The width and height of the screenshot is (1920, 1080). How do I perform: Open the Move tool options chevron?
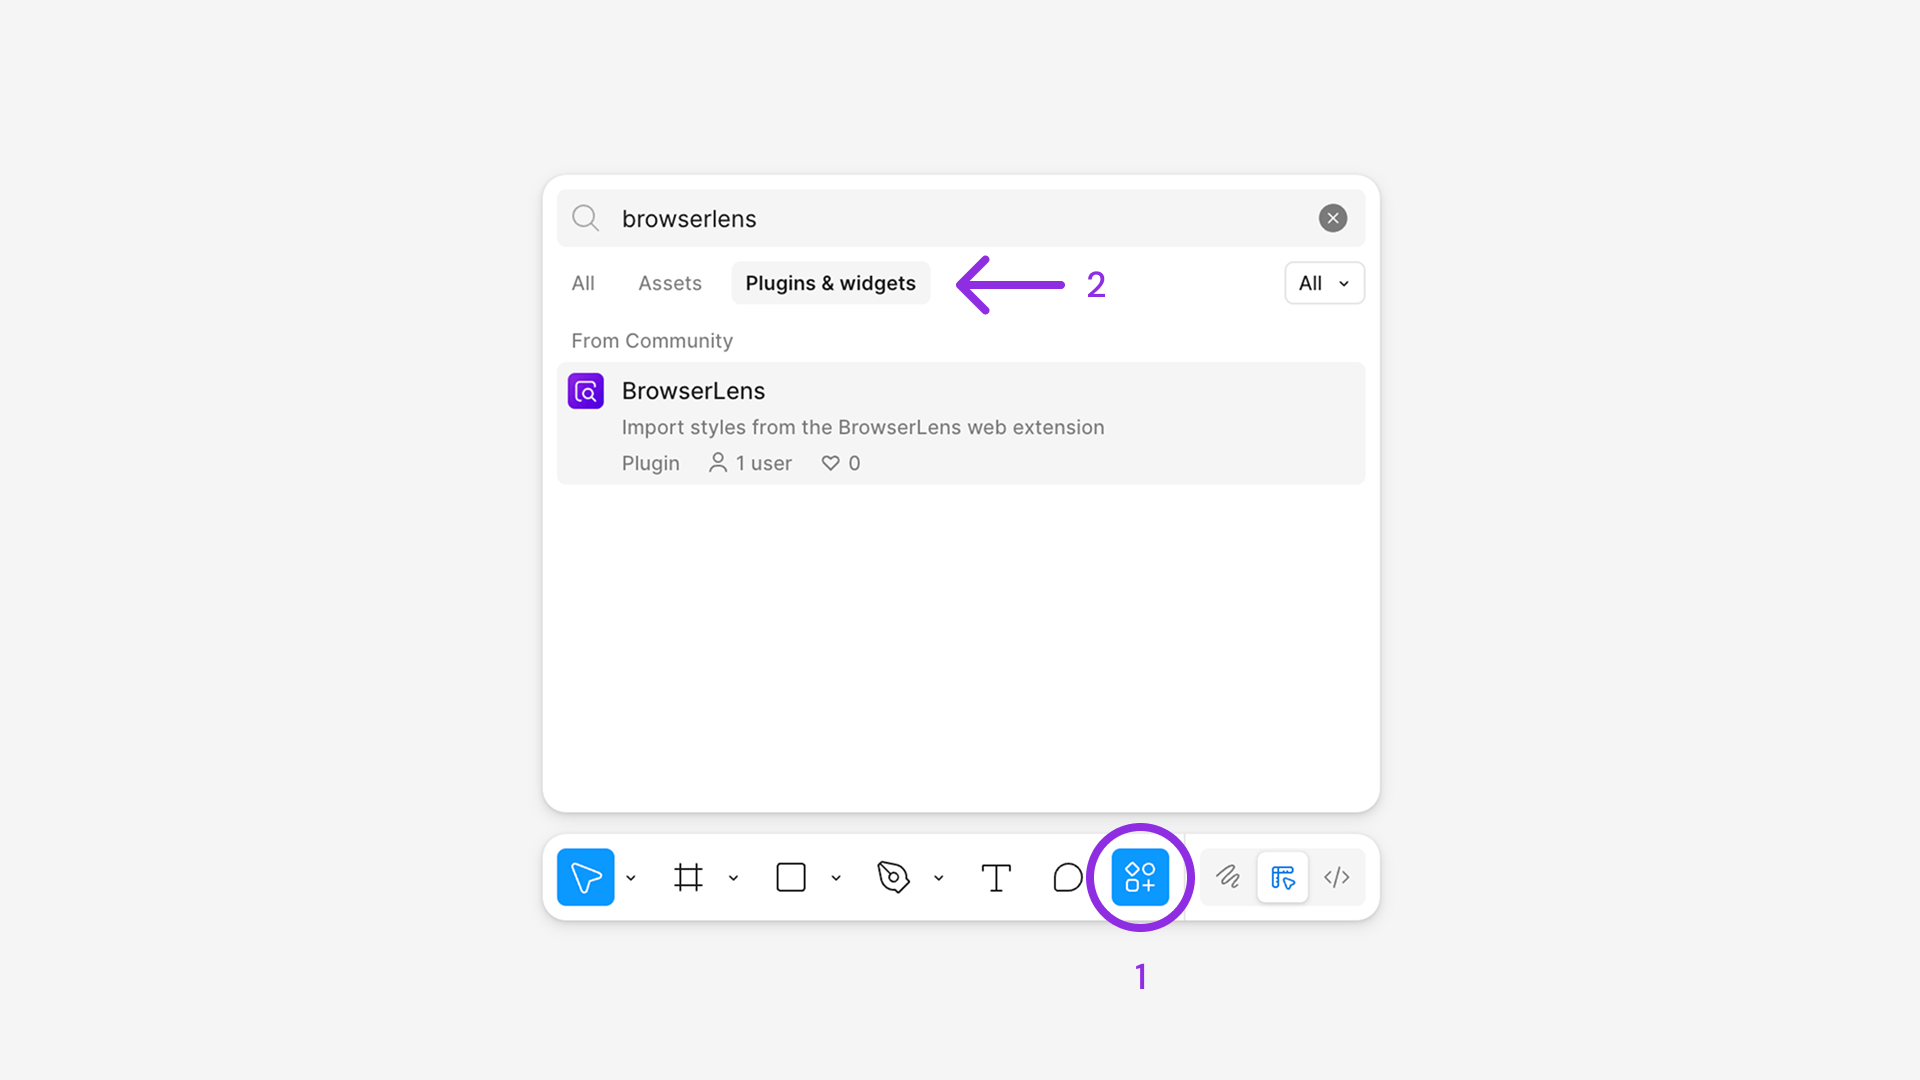coord(631,878)
